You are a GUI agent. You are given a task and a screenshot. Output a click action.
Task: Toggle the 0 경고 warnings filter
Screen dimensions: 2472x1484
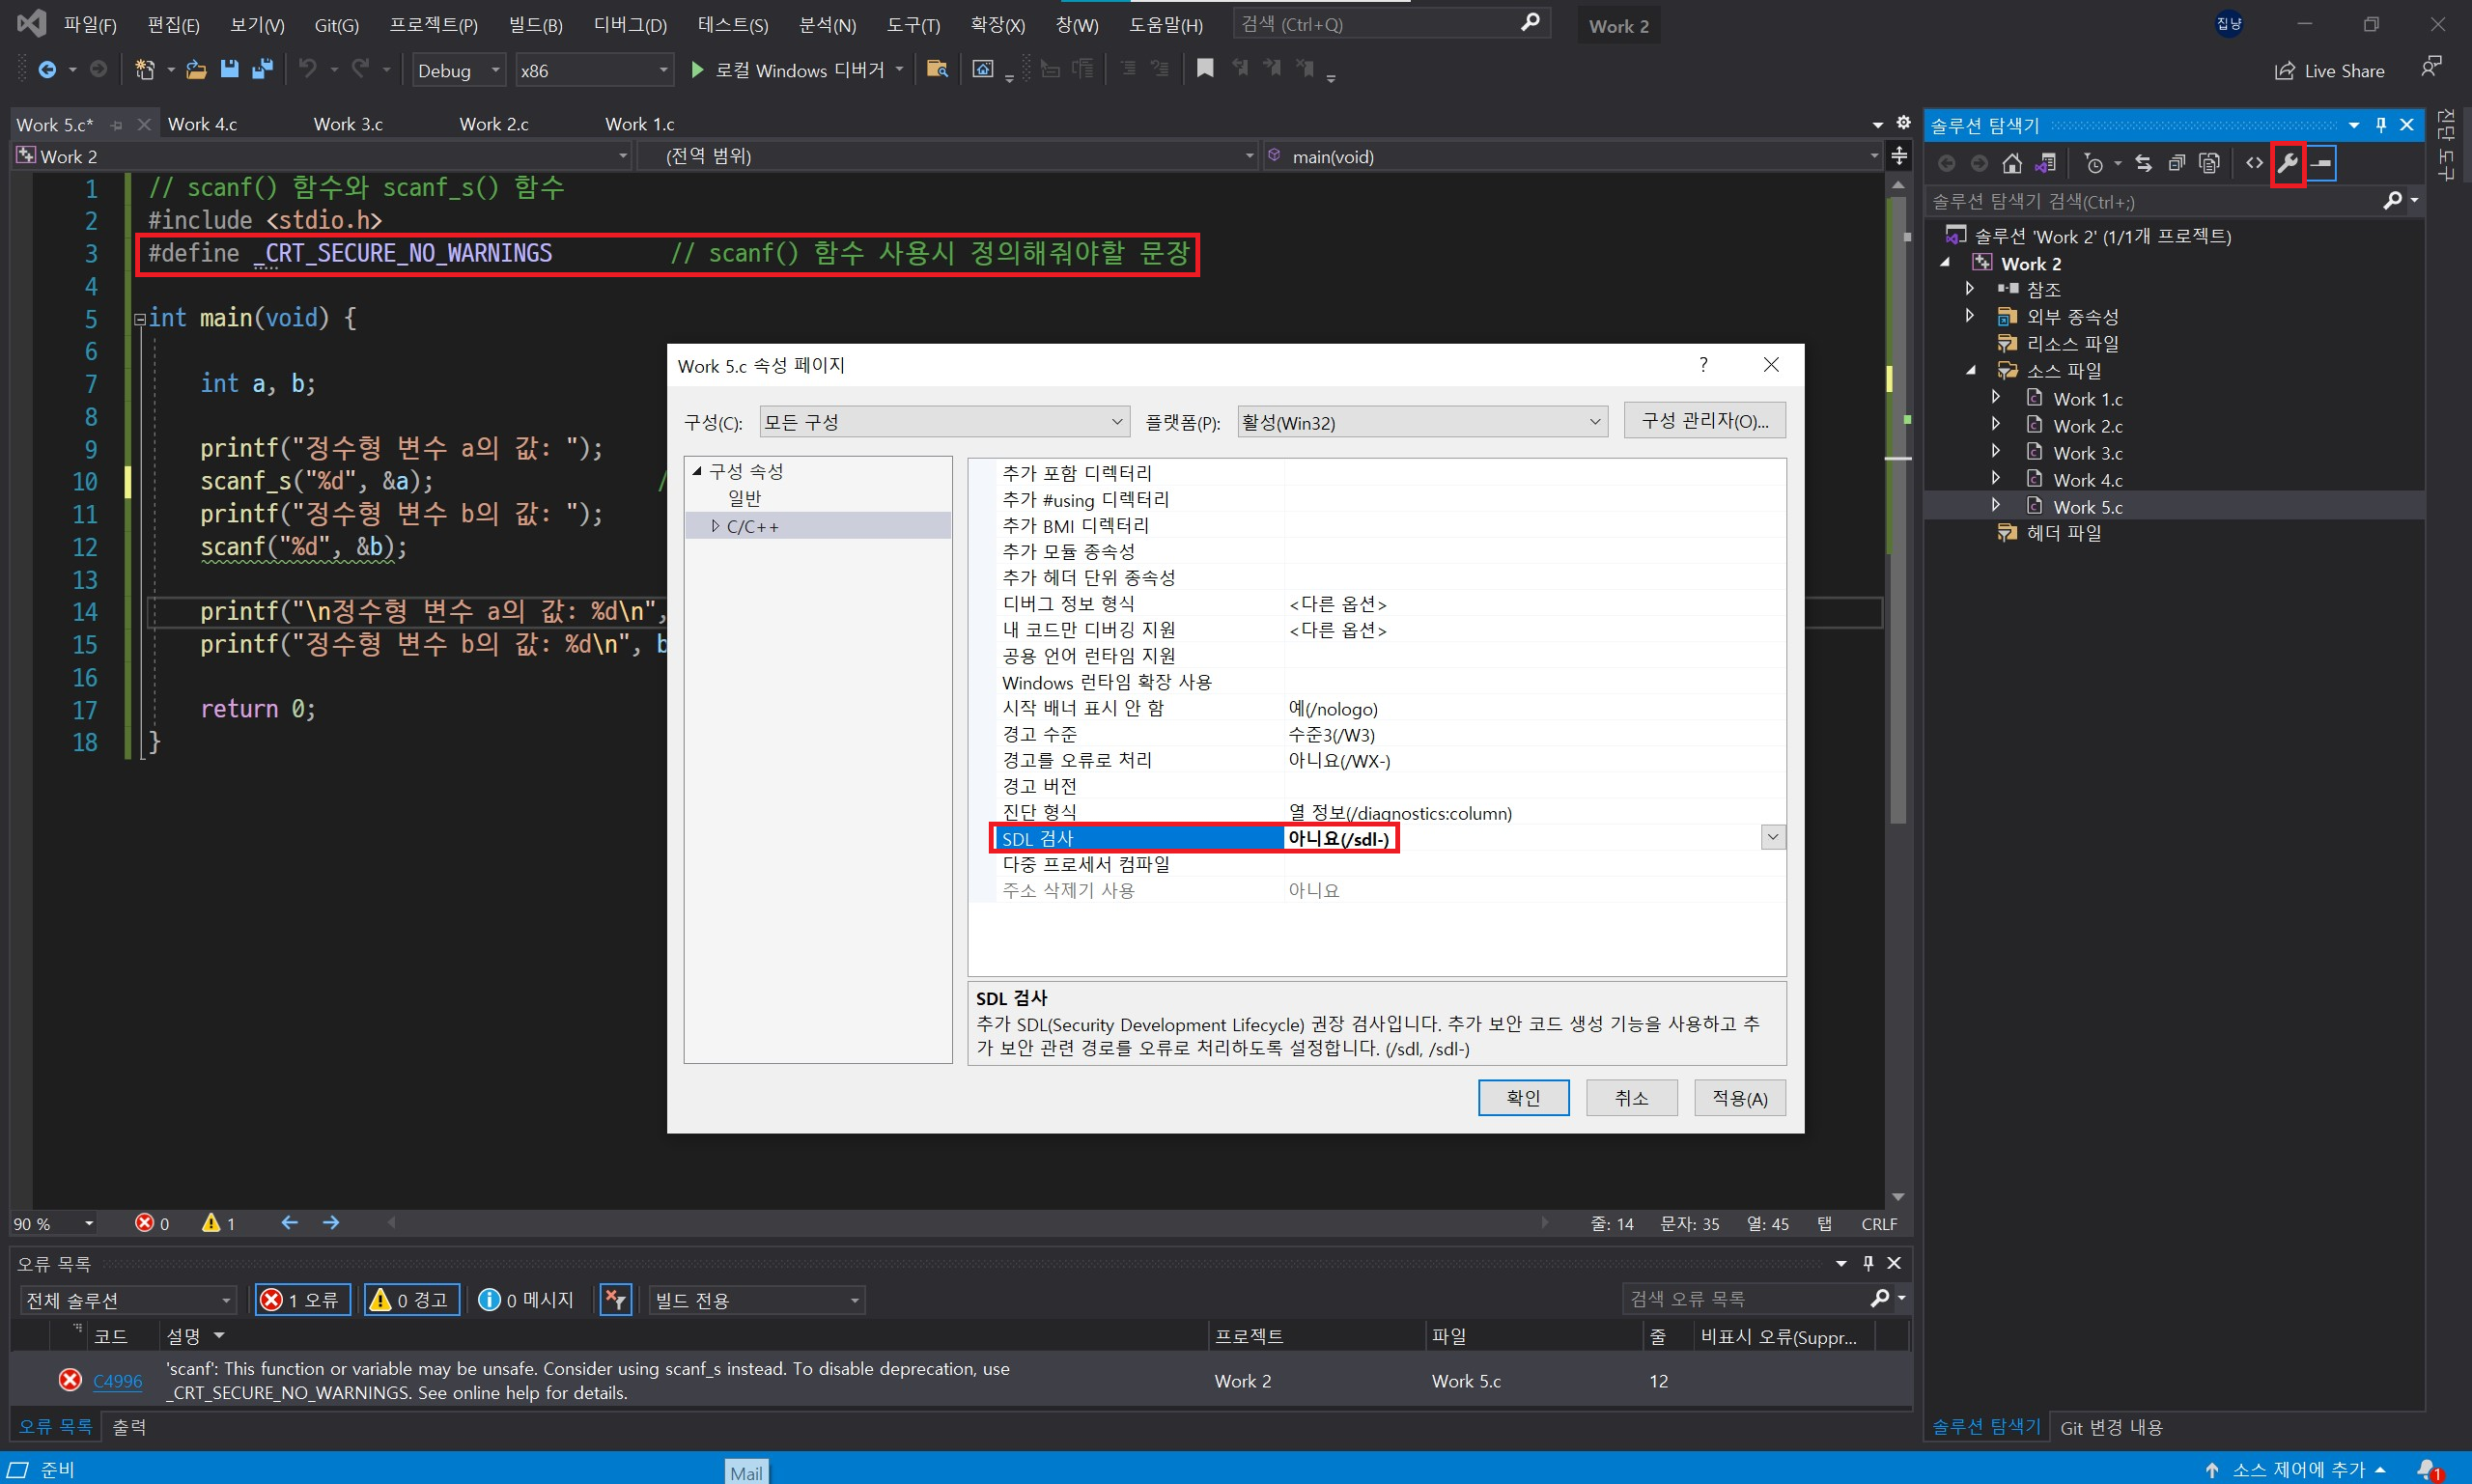click(411, 1299)
